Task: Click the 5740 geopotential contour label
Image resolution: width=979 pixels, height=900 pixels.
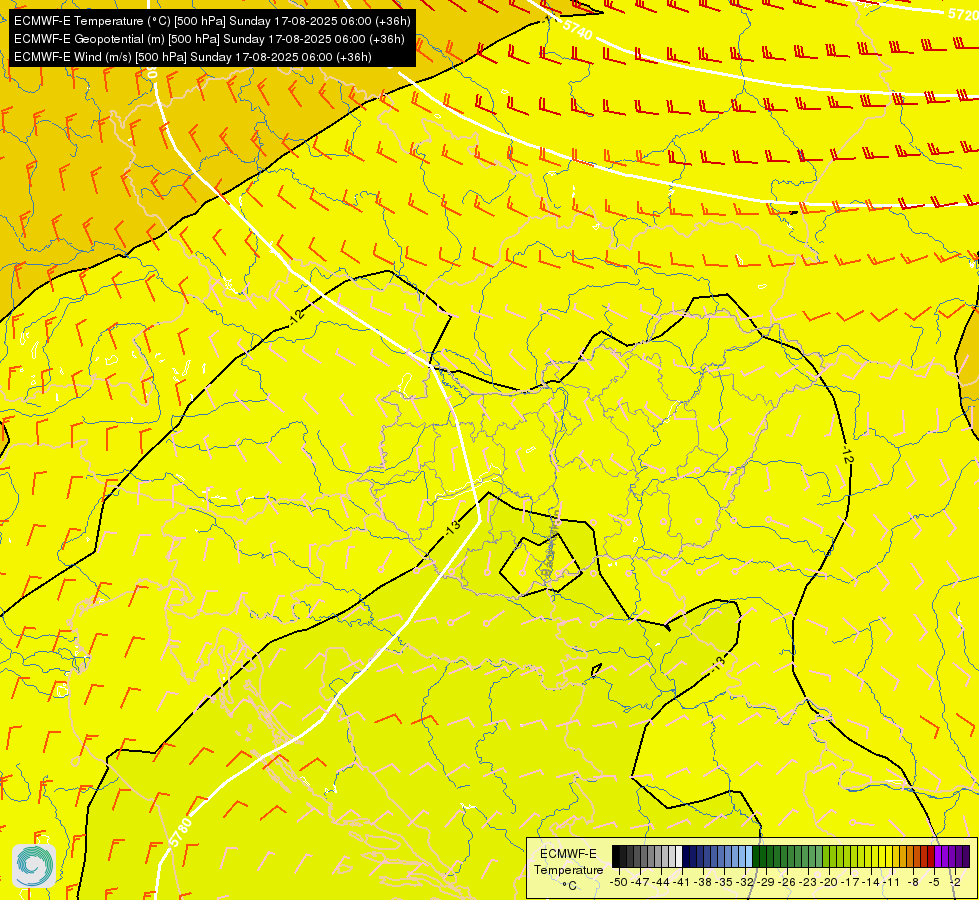Action: click(577, 29)
